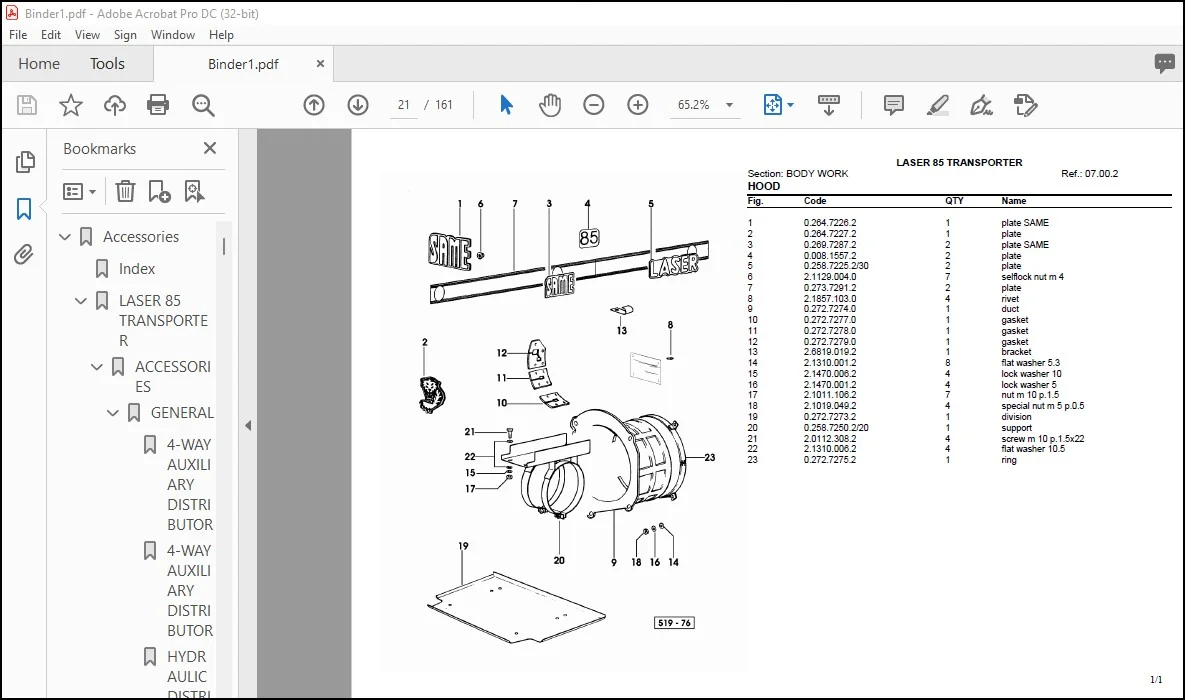Zoom out with the minus button
The height and width of the screenshot is (700, 1185).
pos(594,105)
